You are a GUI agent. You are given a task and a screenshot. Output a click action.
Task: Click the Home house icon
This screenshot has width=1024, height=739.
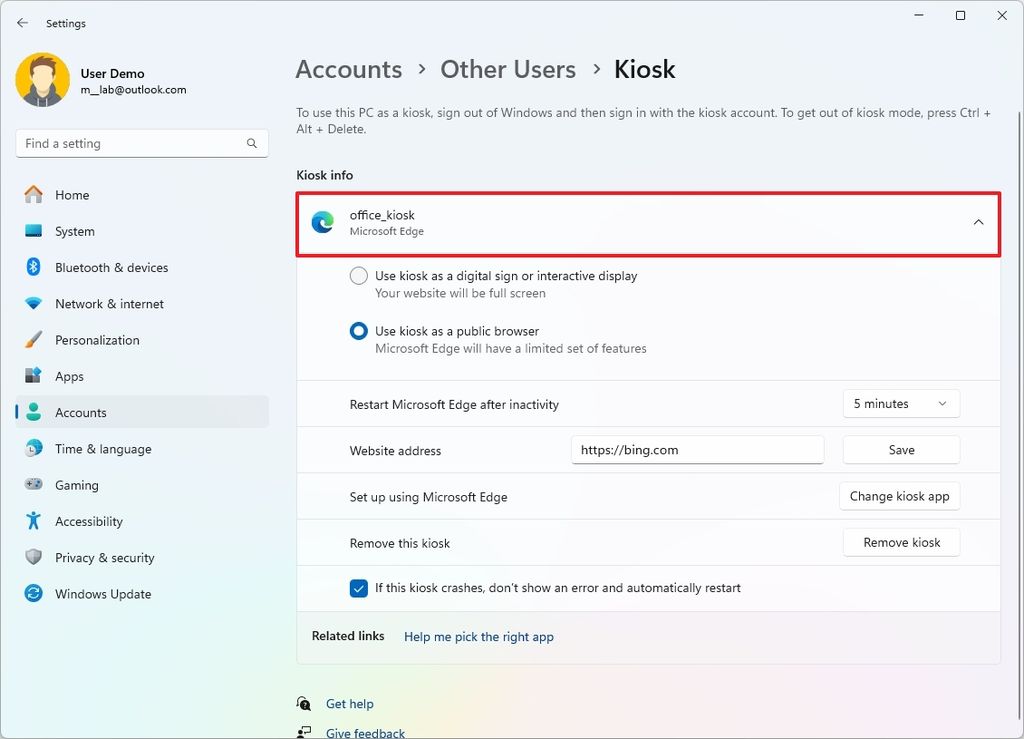(x=33, y=195)
